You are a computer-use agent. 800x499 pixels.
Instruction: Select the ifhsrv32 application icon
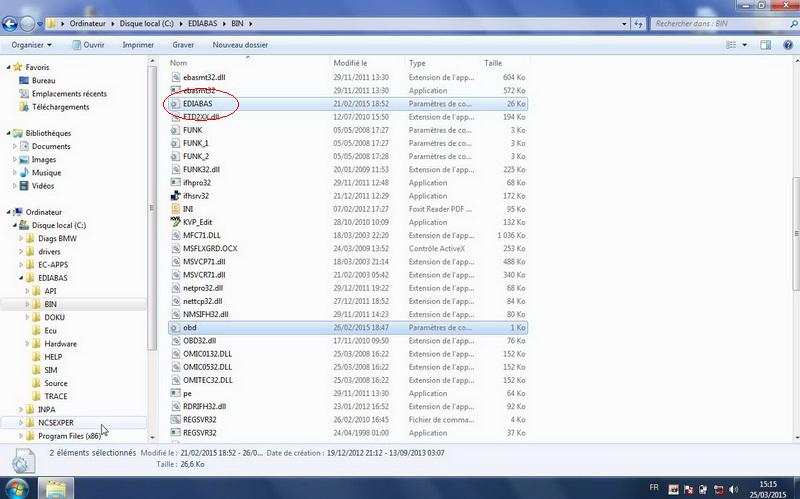(175, 196)
